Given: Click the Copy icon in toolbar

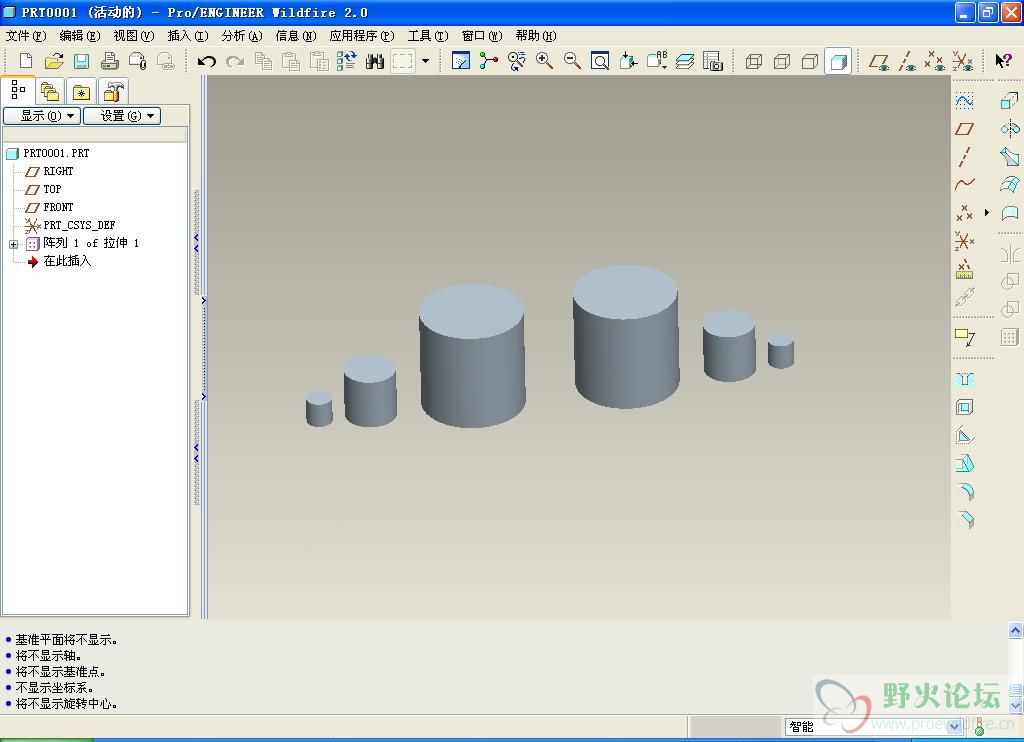Looking at the screenshot, I should tap(263, 61).
